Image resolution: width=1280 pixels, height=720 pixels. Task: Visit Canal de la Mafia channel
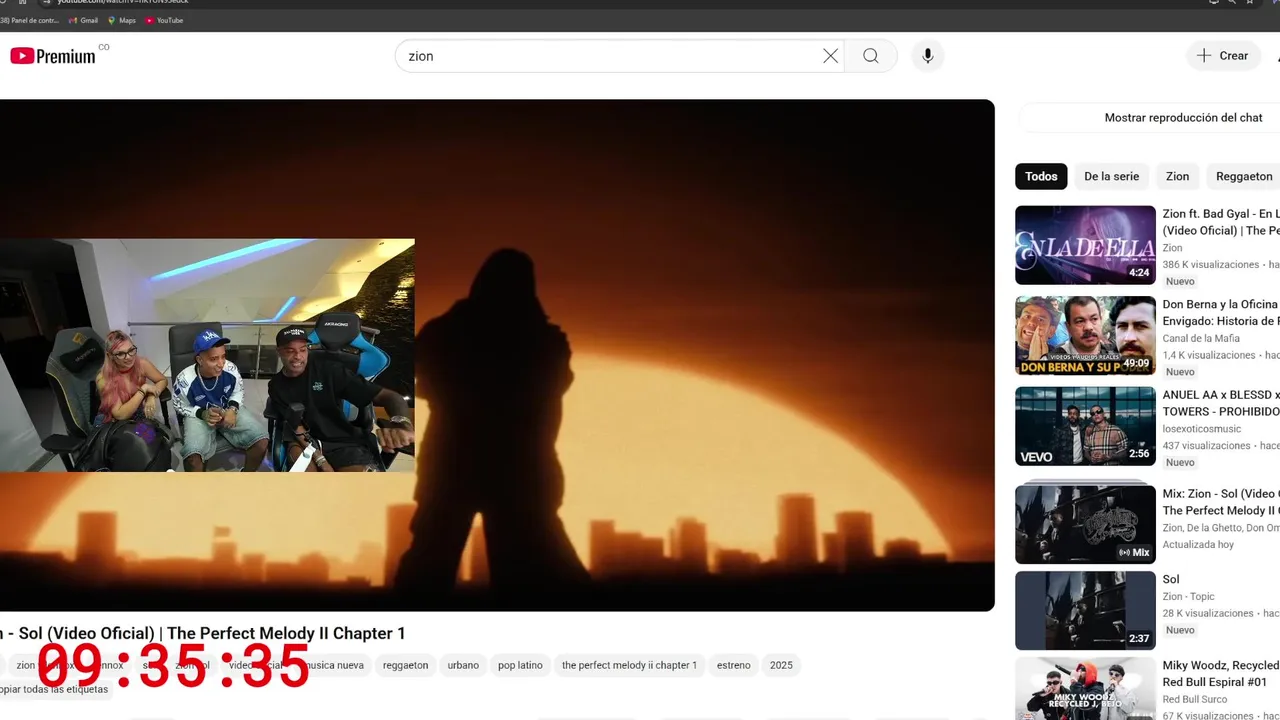tap(1201, 338)
